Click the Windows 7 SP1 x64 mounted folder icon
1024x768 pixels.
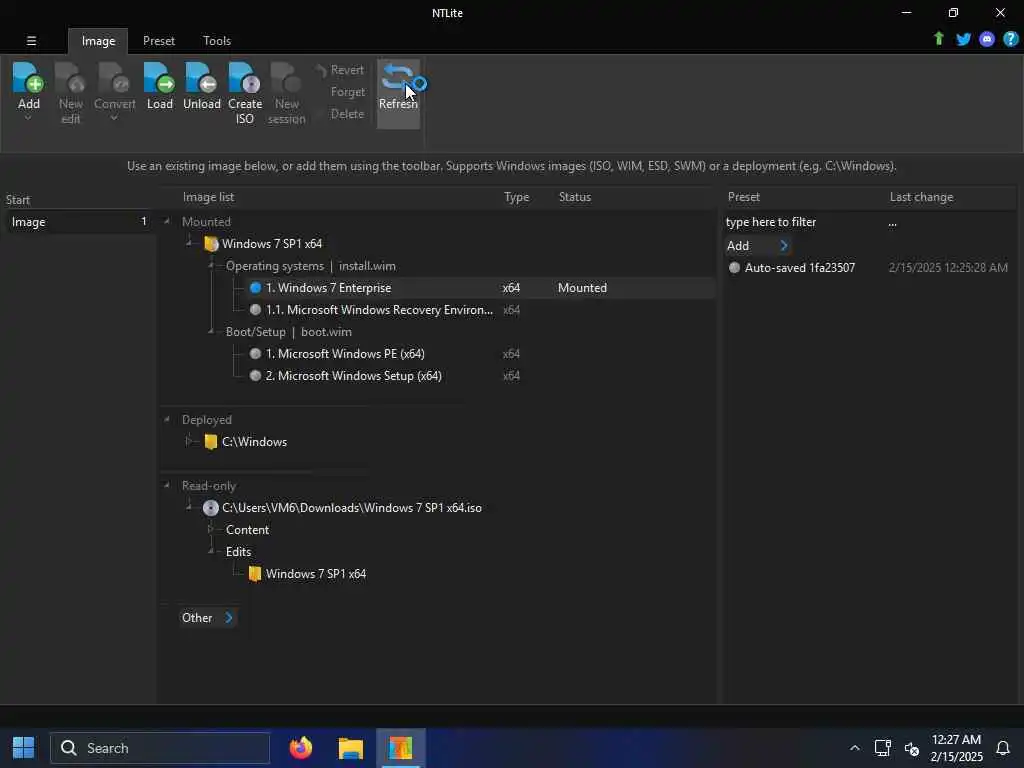click(x=211, y=244)
